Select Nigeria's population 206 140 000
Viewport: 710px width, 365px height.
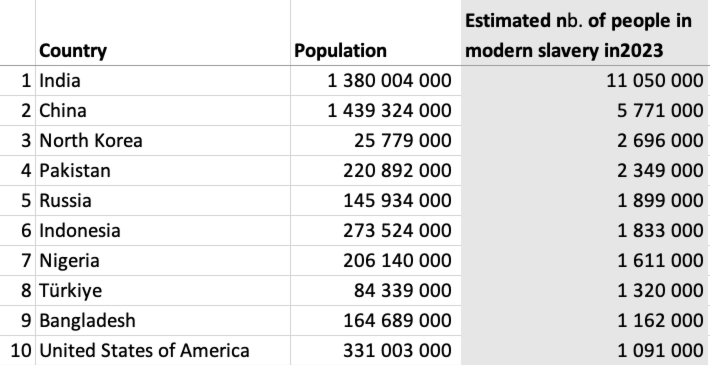[376, 260]
